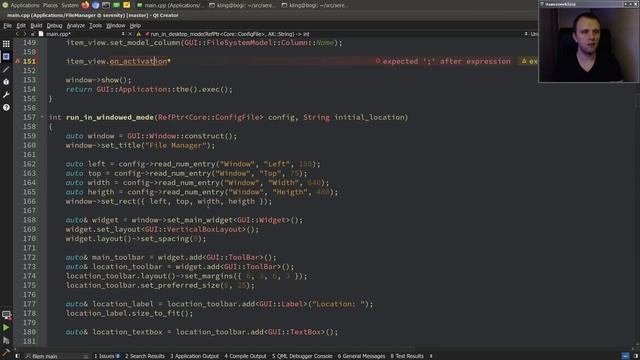Switch to second kling@bogi terminal taskbar window
The height and width of the screenshot is (360, 640).
(x=316, y=5)
